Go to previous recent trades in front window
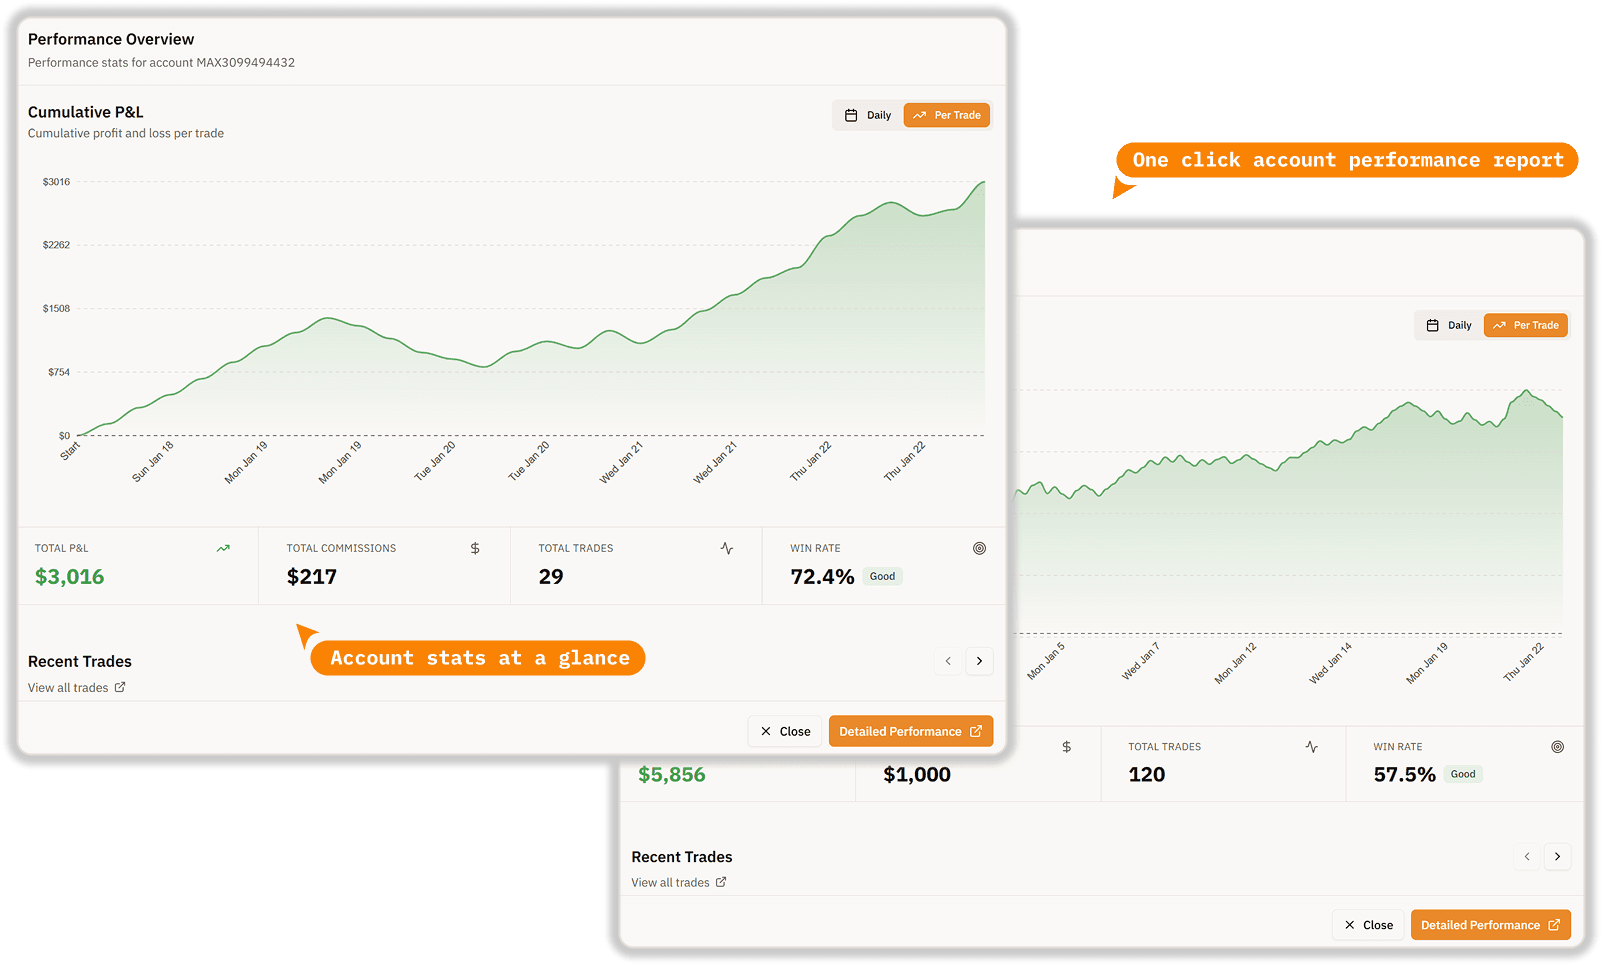Screen dimensions: 1602x965 pos(948,661)
